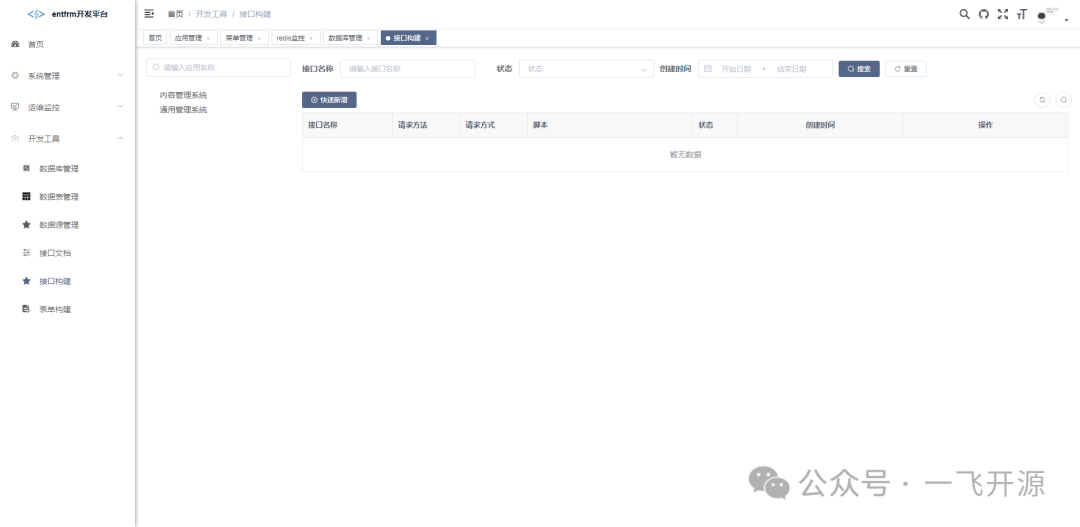
Task: Collapse 开发工具 menu chevron
Action: click(121, 138)
